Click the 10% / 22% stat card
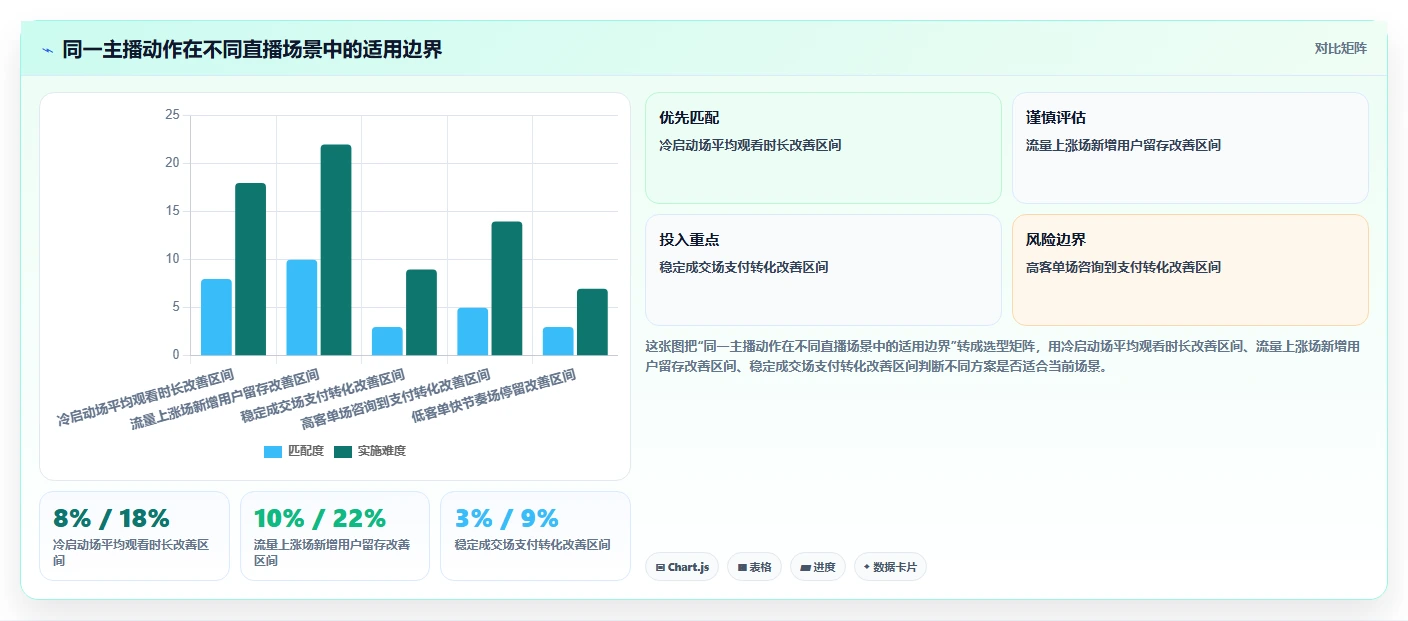Screen dimensions: 1408x621 pos(335,536)
